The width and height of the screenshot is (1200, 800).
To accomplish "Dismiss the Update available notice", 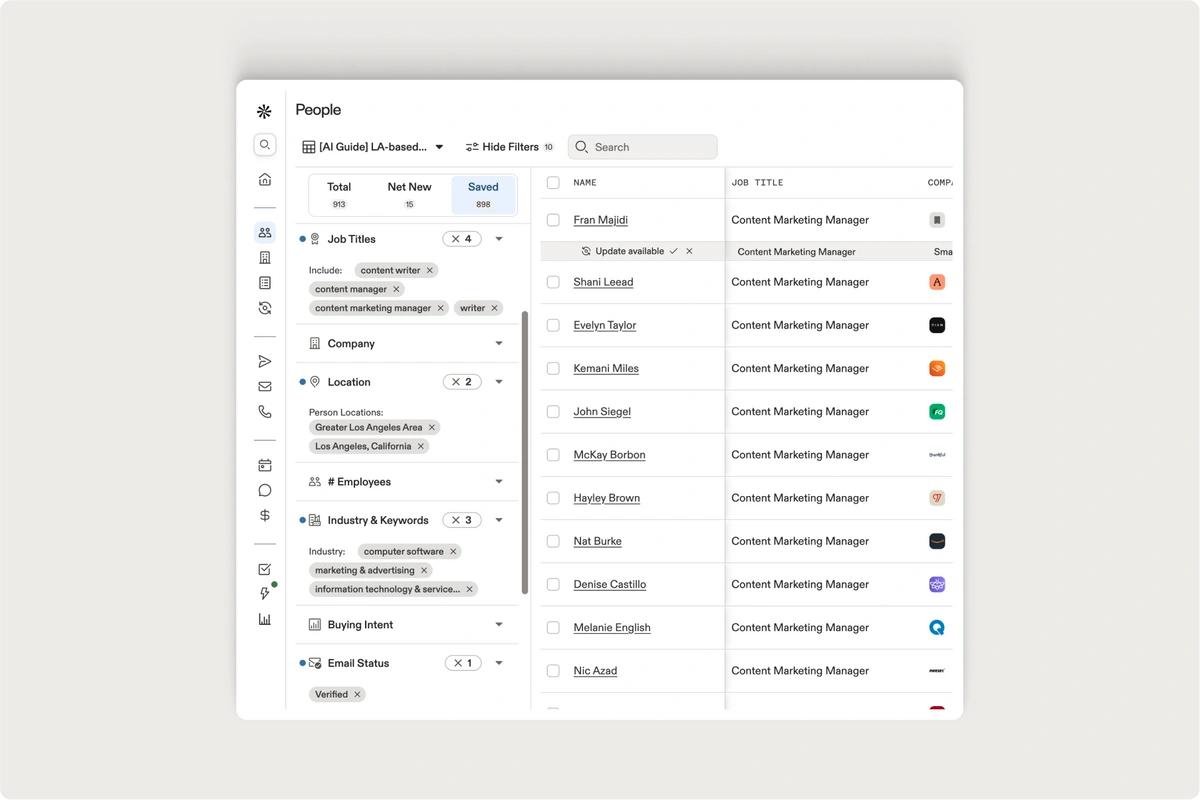I will 689,251.
